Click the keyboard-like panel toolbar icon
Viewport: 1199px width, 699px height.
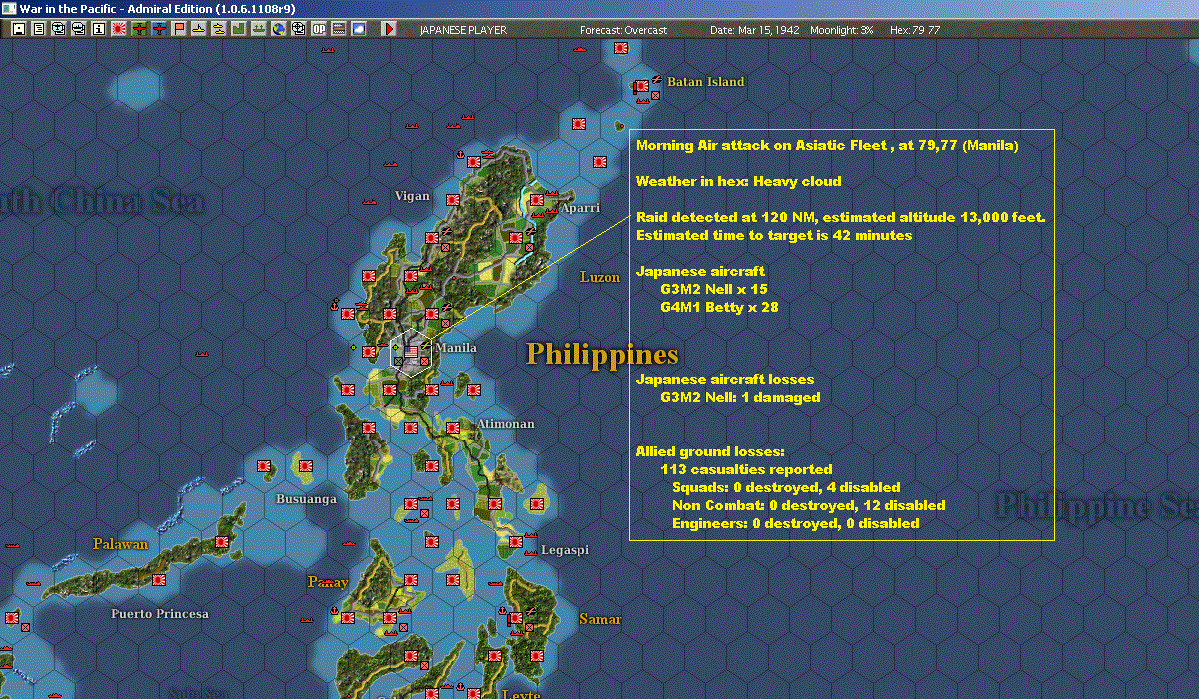338,29
